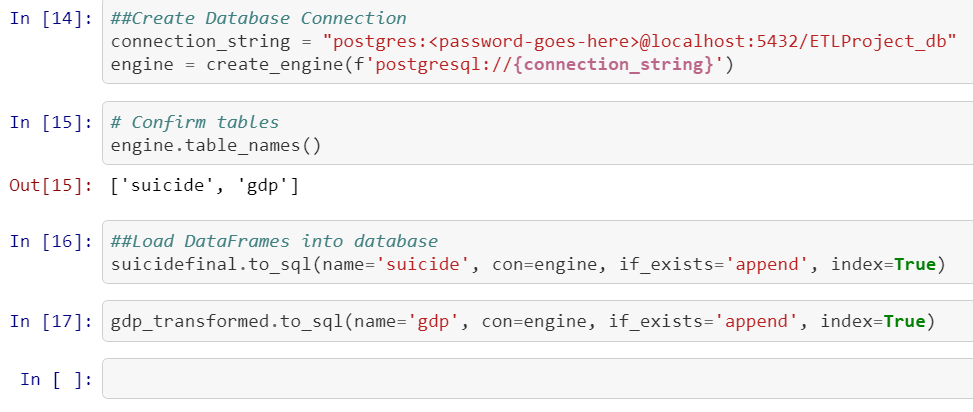The width and height of the screenshot is (973, 412).
Task: Click the '##Load DataFrames into database' comment
Action: 274,241
